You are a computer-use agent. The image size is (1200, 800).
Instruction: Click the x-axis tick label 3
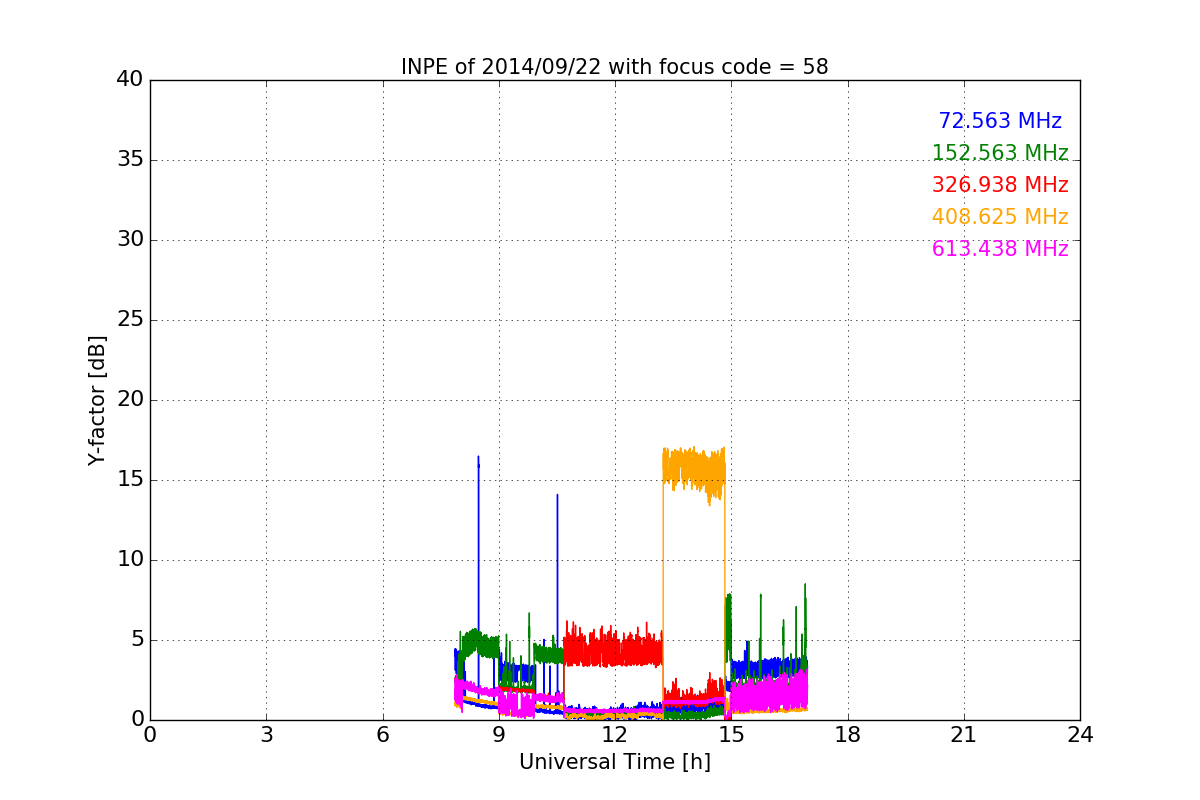[x=266, y=735]
